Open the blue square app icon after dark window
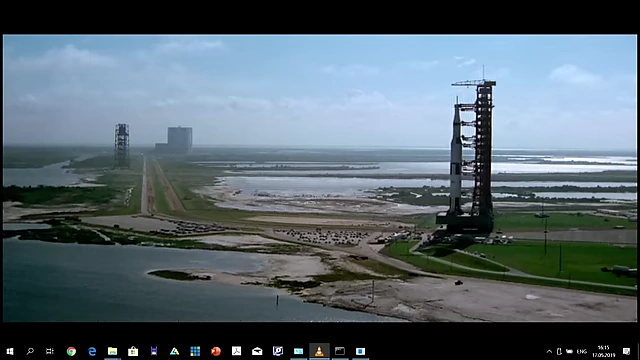 tap(360, 351)
